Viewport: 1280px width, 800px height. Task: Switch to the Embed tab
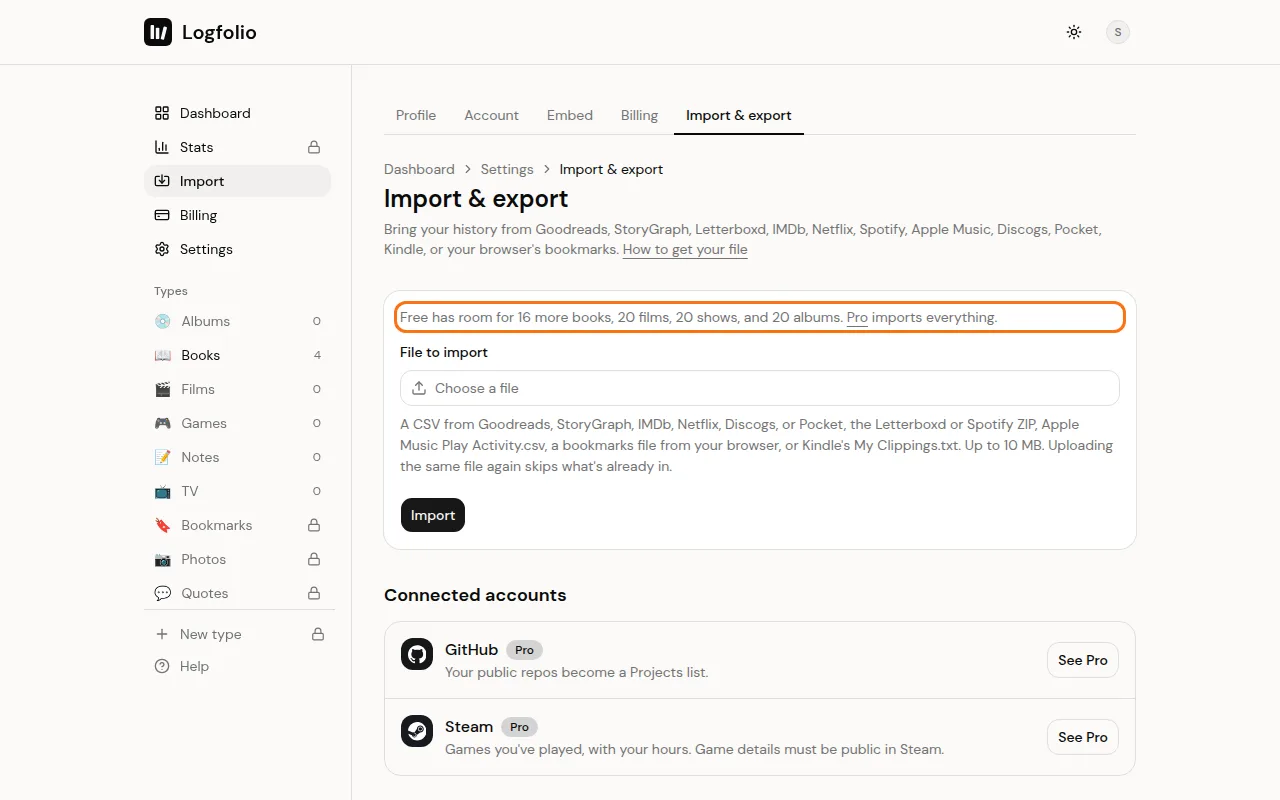[570, 115]
